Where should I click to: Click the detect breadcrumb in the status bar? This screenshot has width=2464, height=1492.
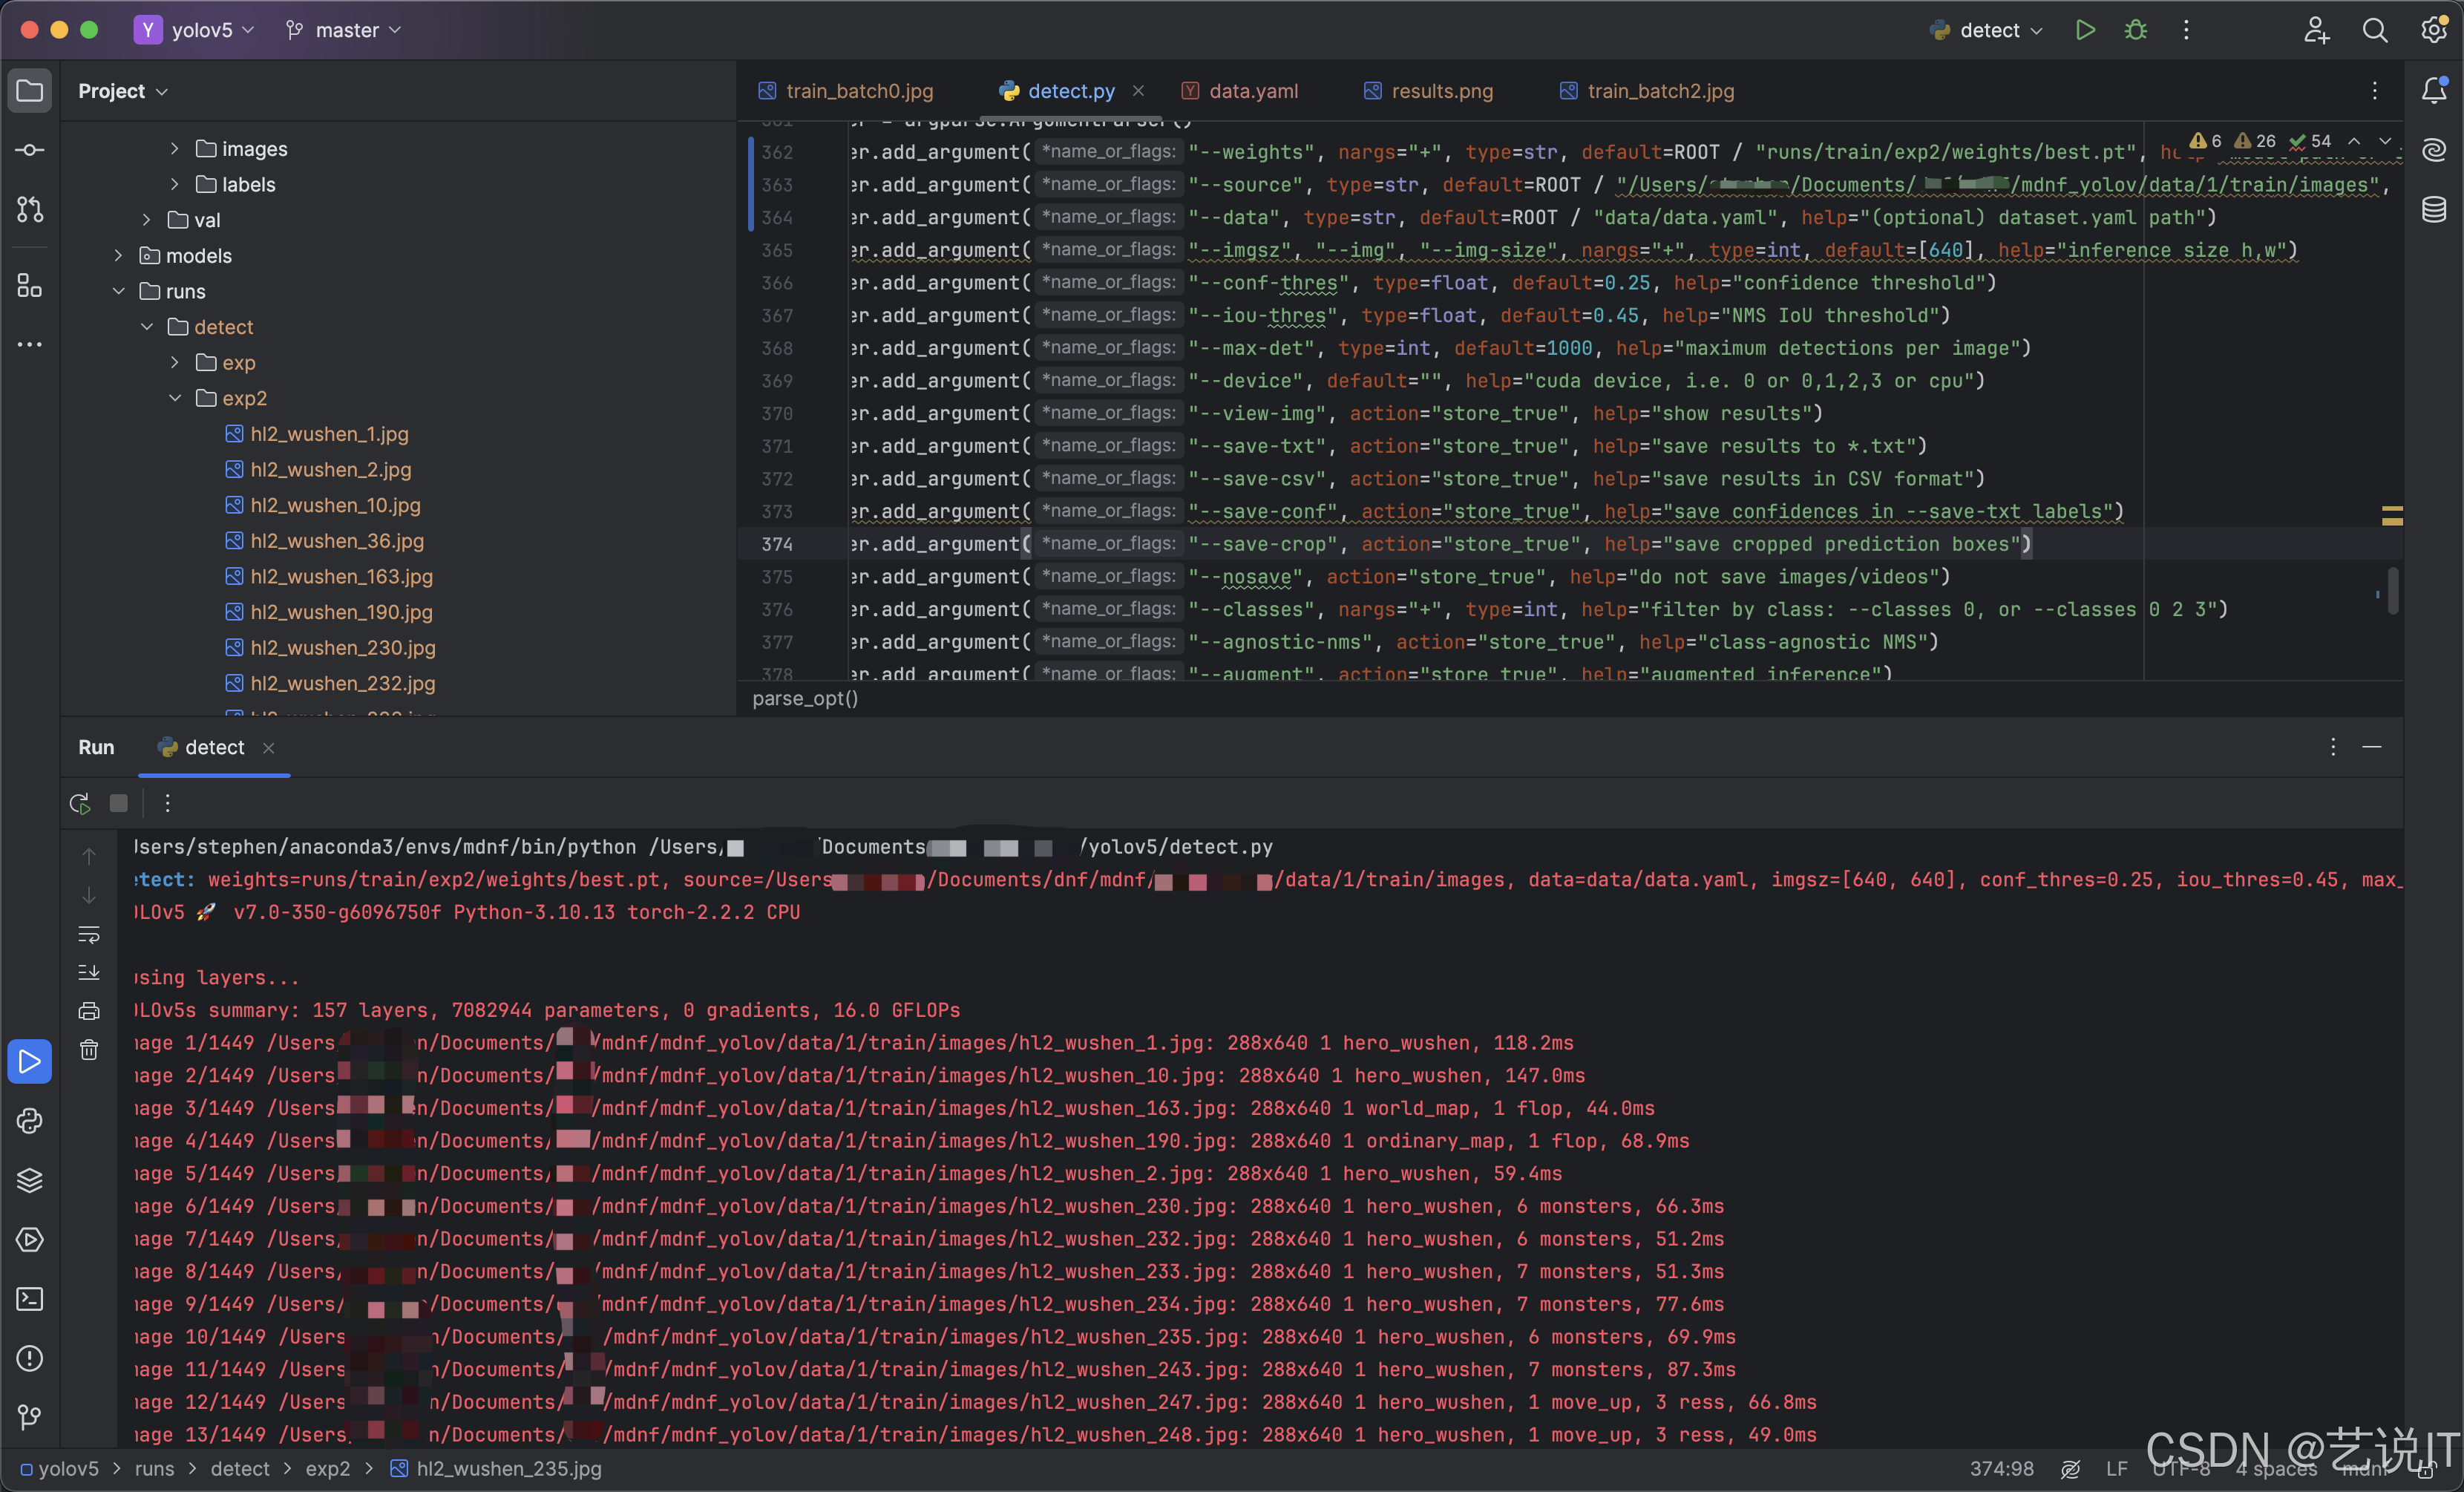coord(239,1468)
